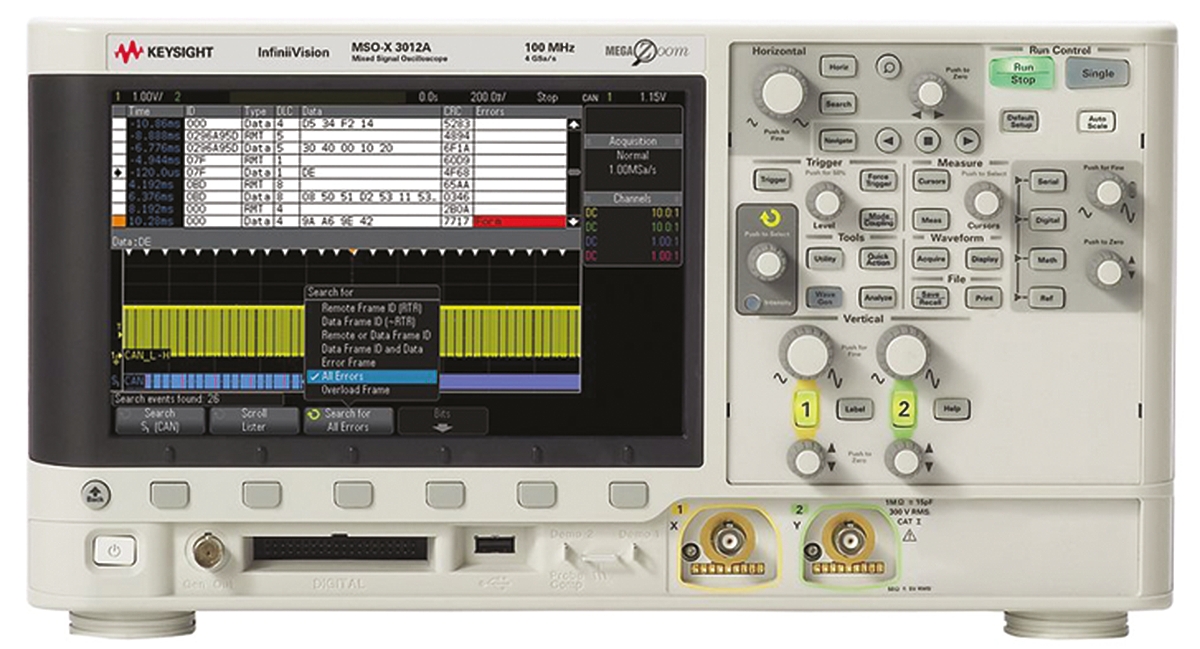Toggle channel 1 on/off key

(x=806, y=409)
